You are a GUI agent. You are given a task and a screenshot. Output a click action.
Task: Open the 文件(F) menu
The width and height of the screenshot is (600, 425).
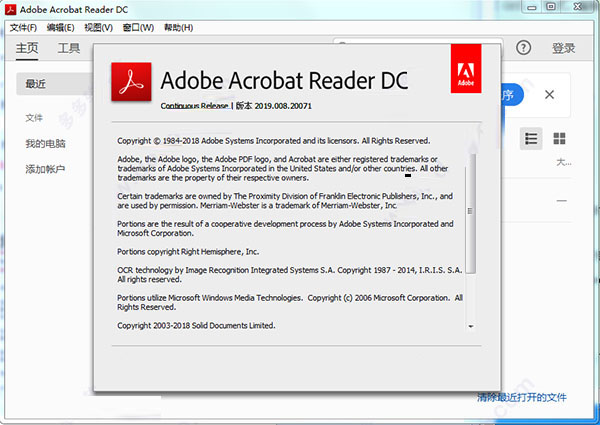tap(23, 28)
